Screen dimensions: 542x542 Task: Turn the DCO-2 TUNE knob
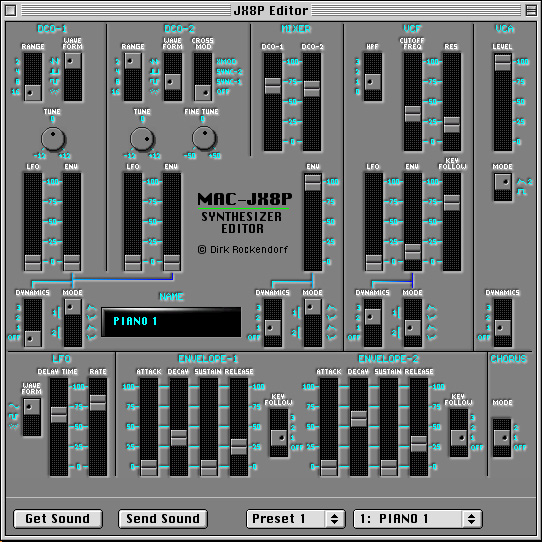point(142,139)
